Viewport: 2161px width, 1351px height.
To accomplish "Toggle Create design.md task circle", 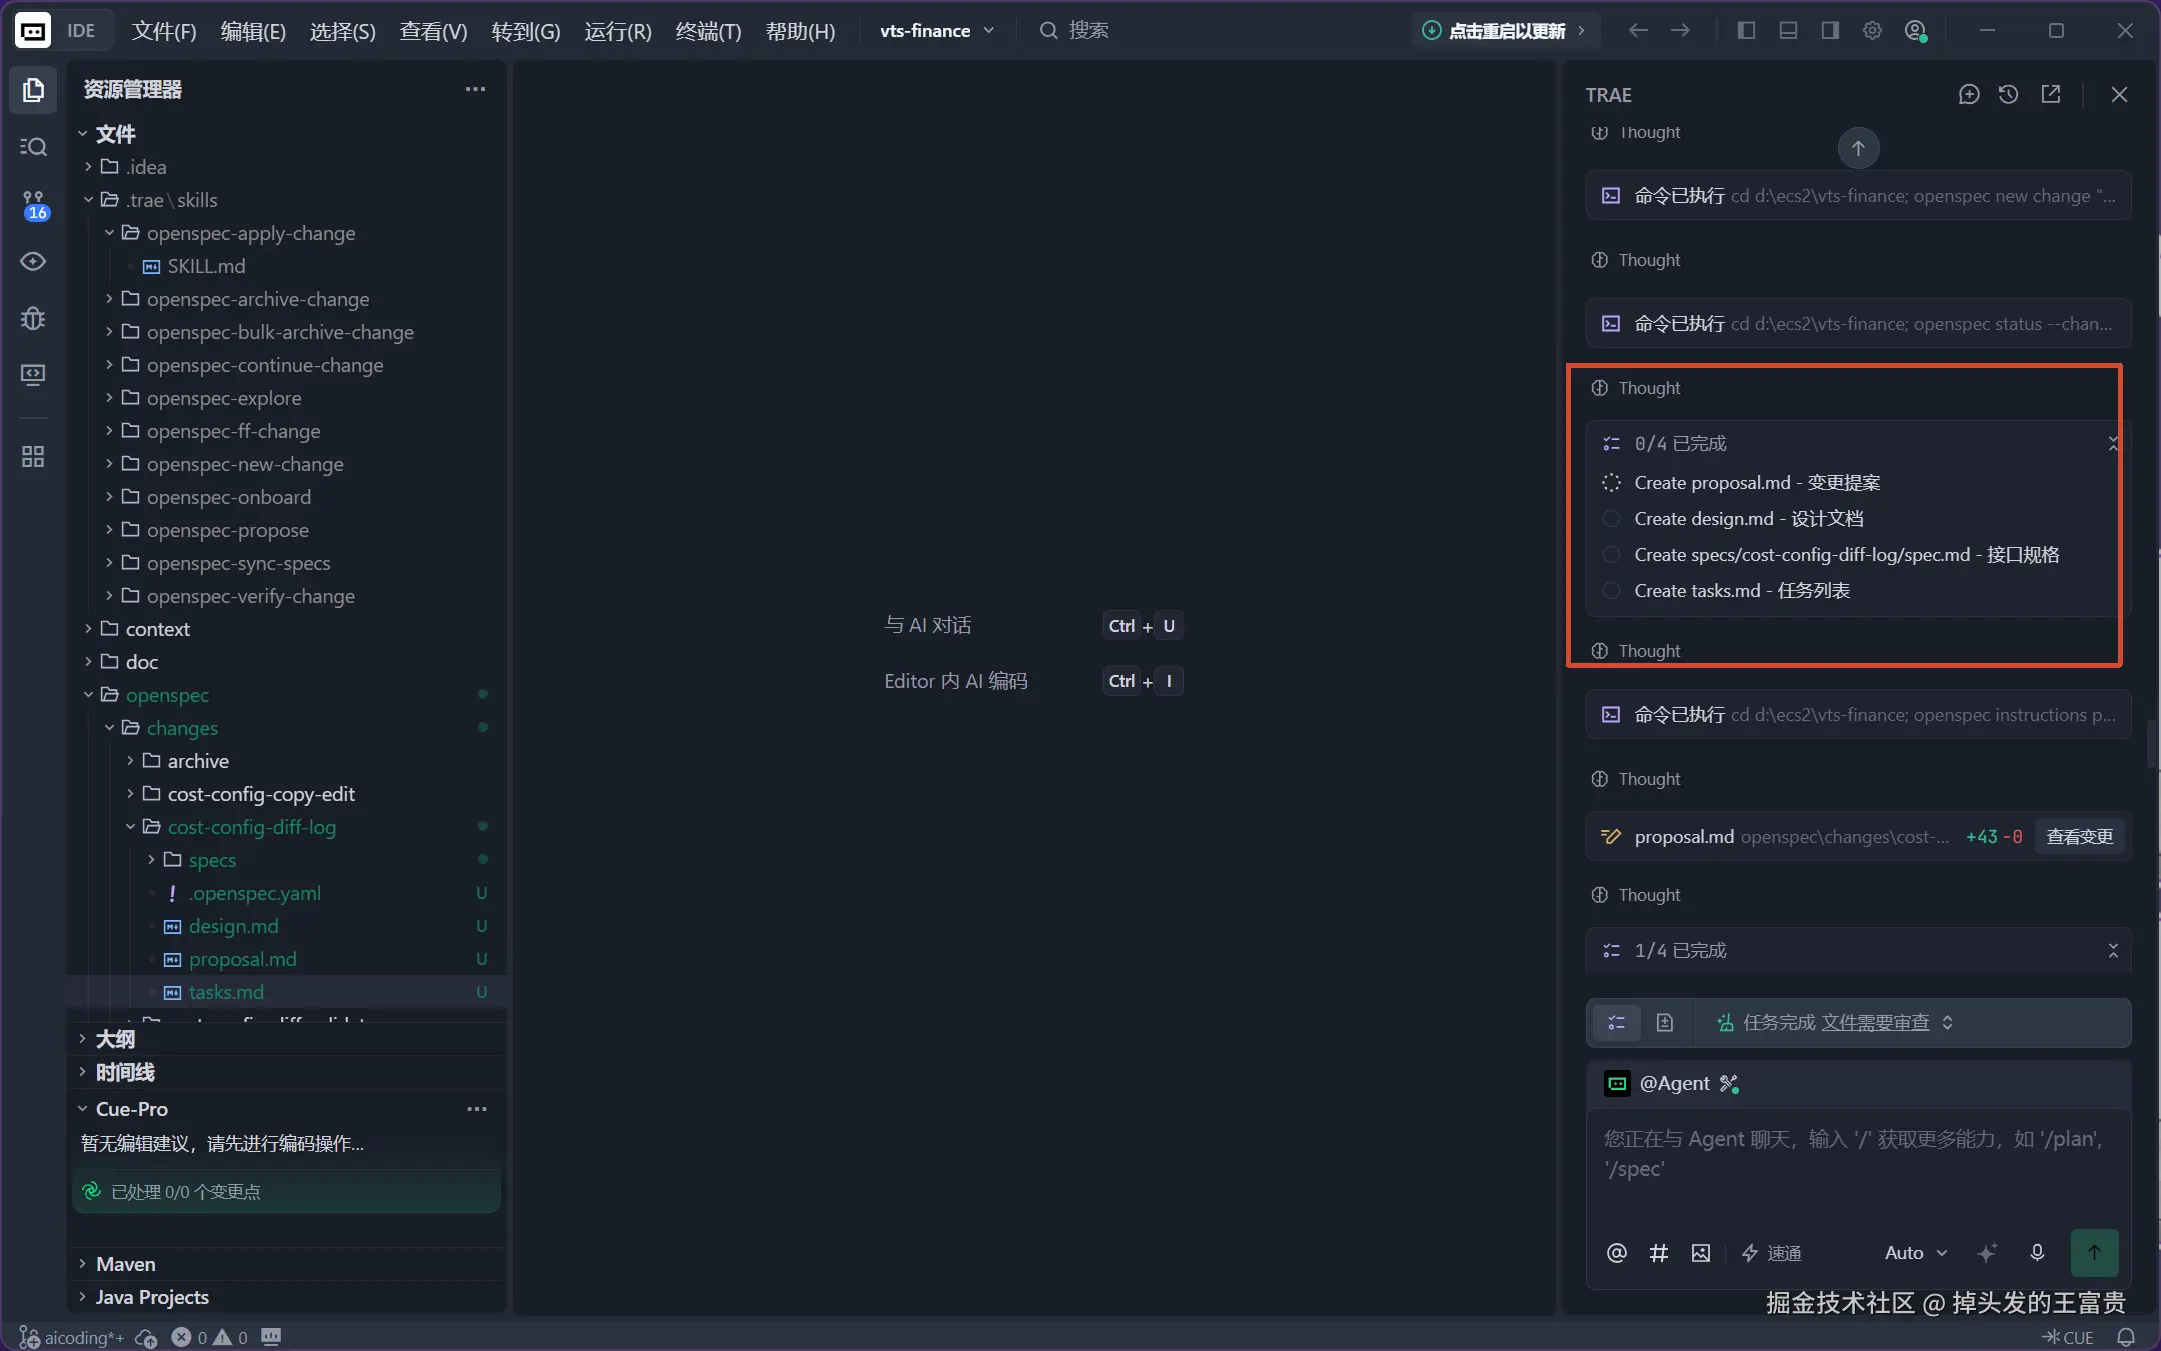I will (1611, 519).
